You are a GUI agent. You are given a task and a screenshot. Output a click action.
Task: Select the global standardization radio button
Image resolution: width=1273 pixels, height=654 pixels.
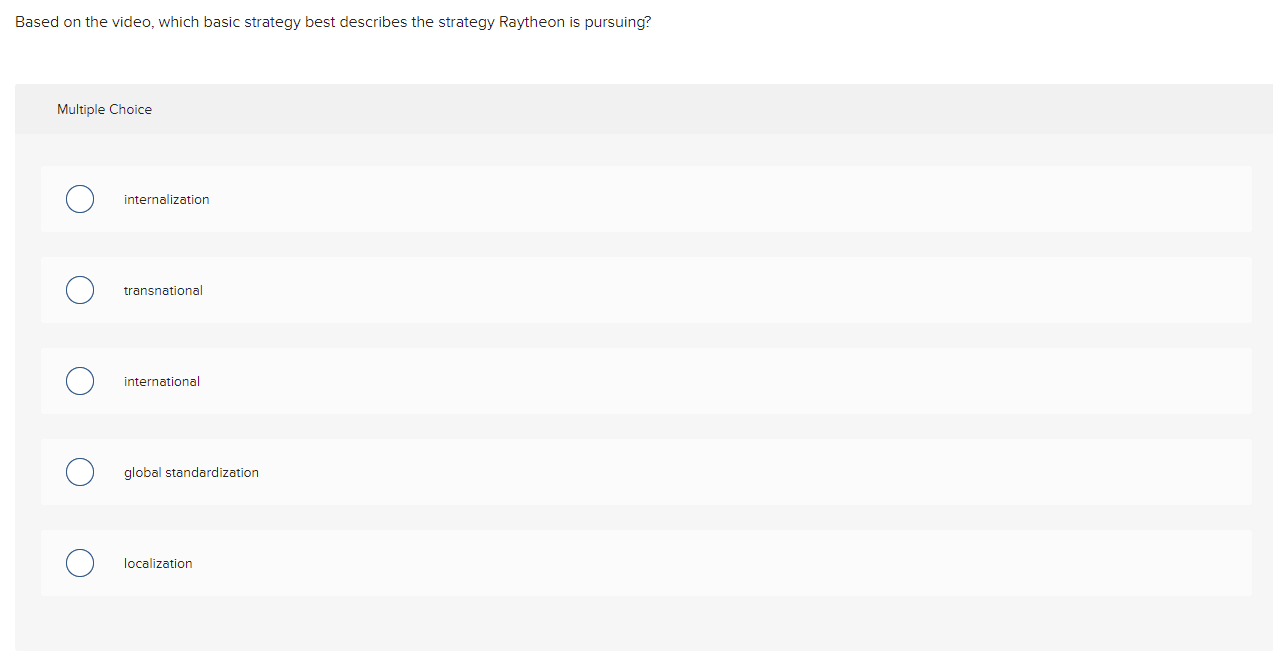80,472
